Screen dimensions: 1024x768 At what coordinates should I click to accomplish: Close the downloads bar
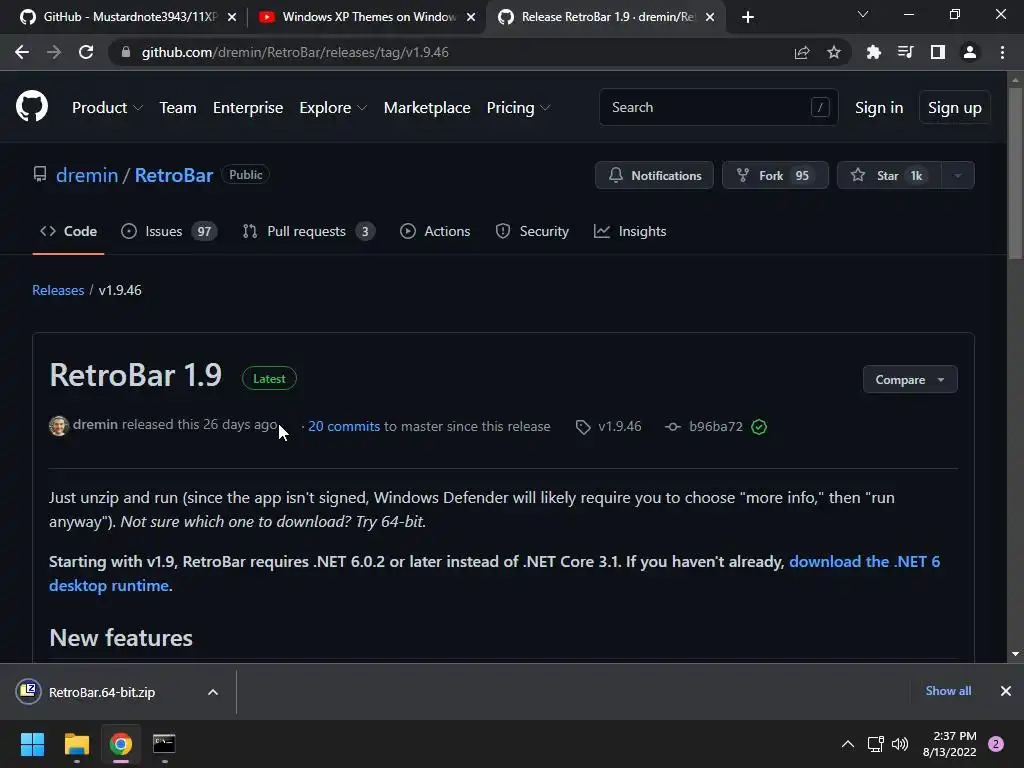coord(1006,691)
